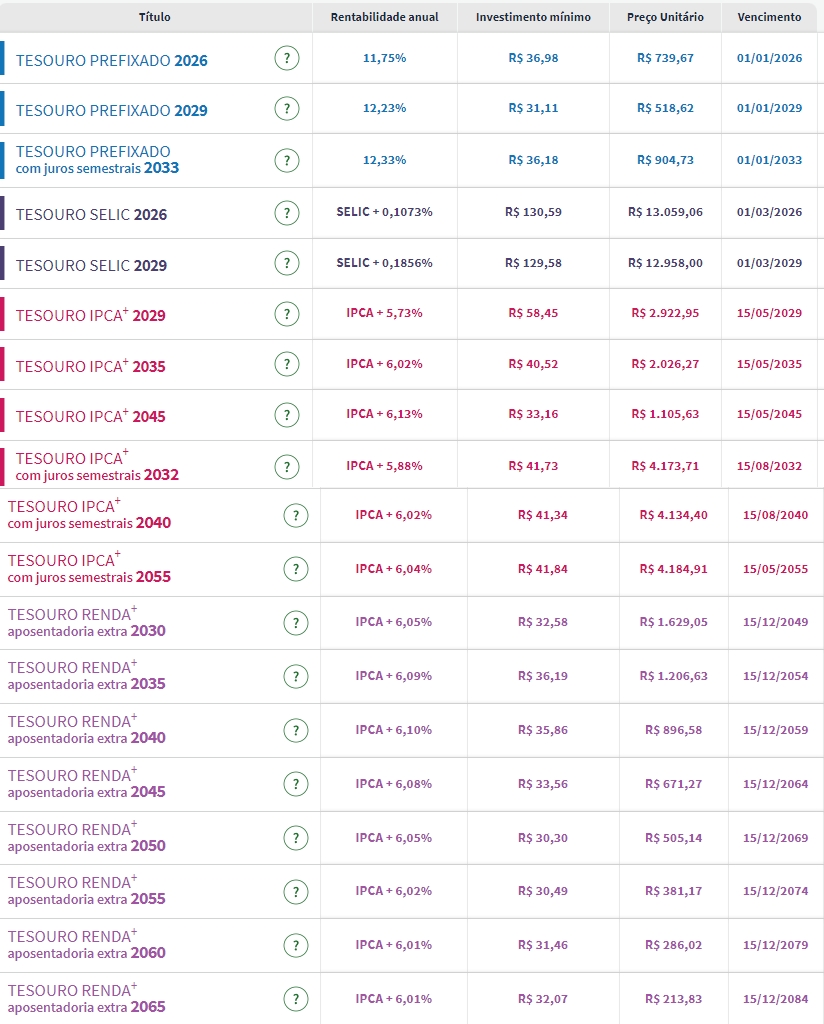824x1024 pixels.
Task: Open Tesouro Renda+ aposentadoria extra 2040 link
Action: 86,730
